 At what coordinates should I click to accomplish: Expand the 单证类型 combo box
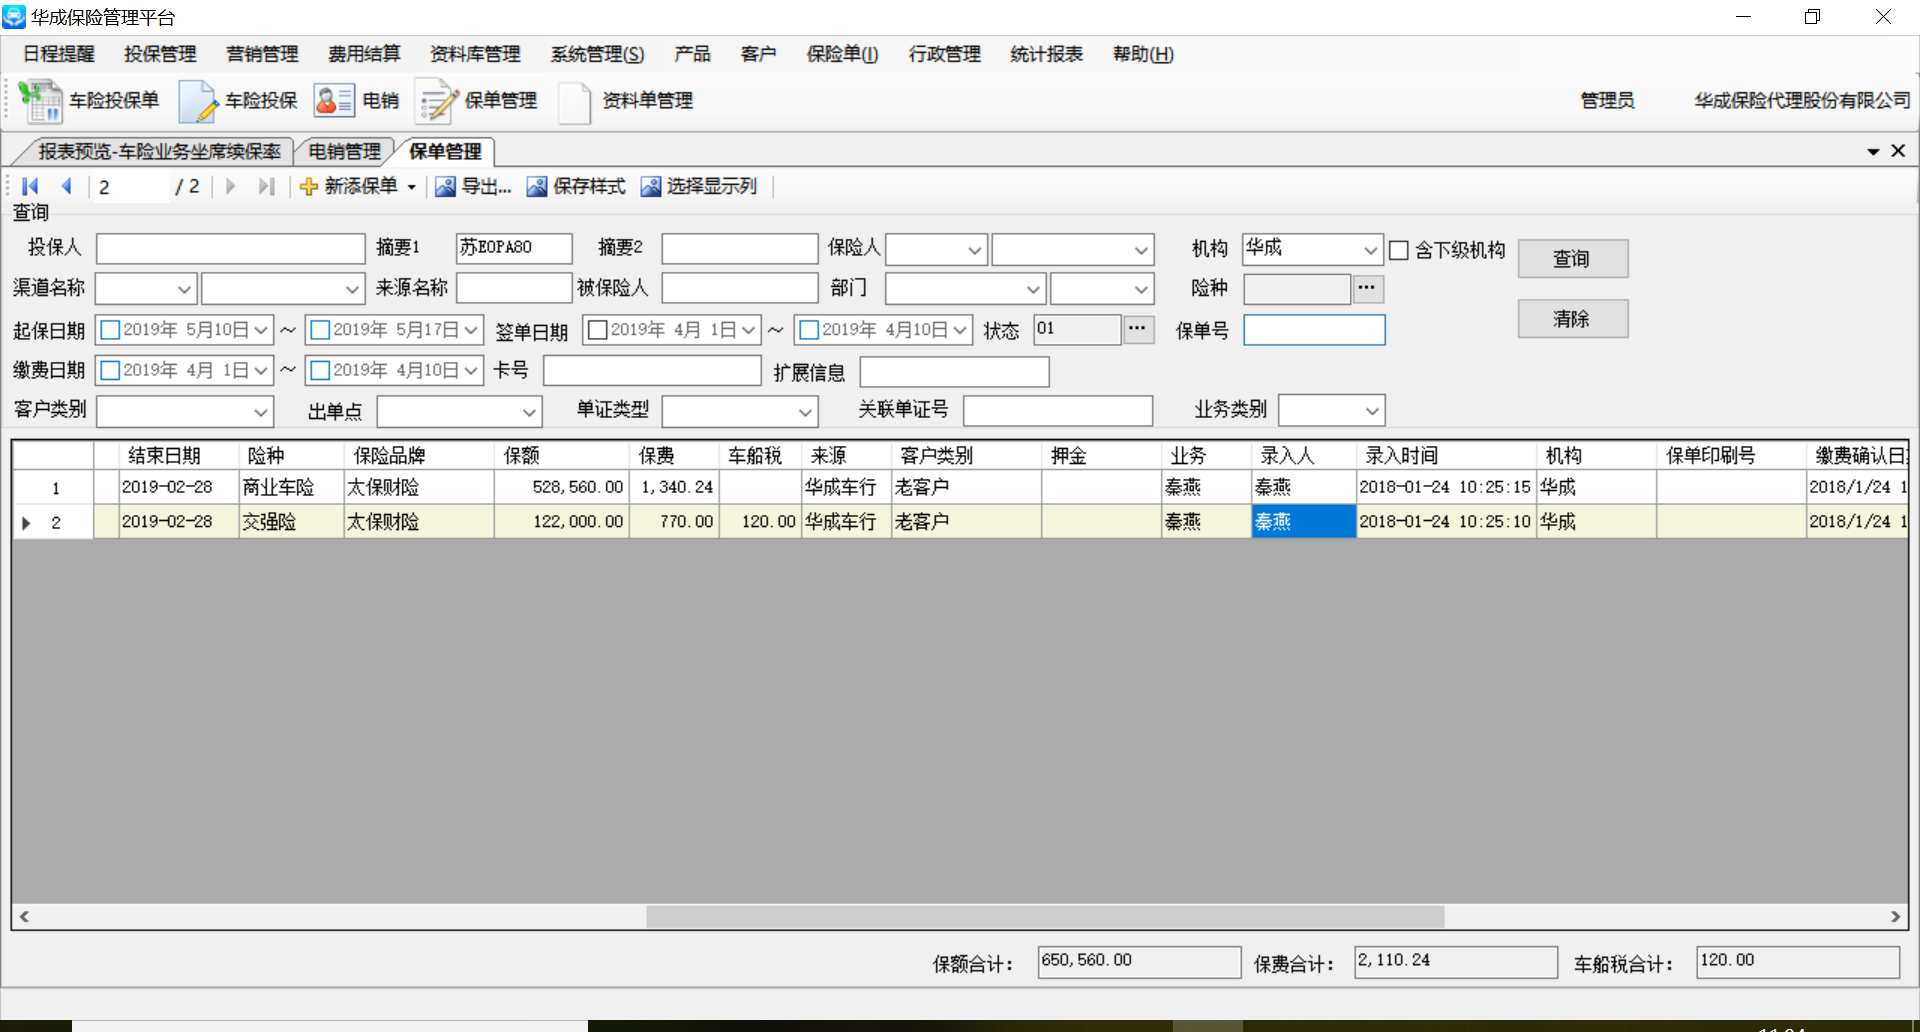(x=805, y=412)
